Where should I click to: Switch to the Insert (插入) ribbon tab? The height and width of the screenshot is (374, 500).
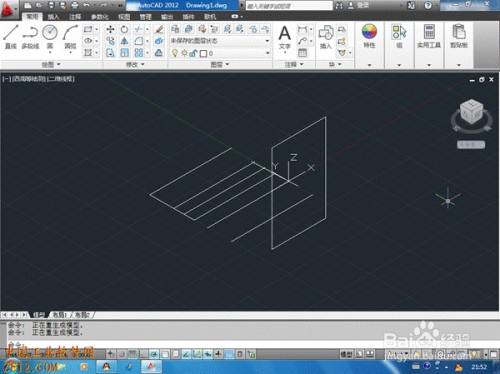coord(53,16)
